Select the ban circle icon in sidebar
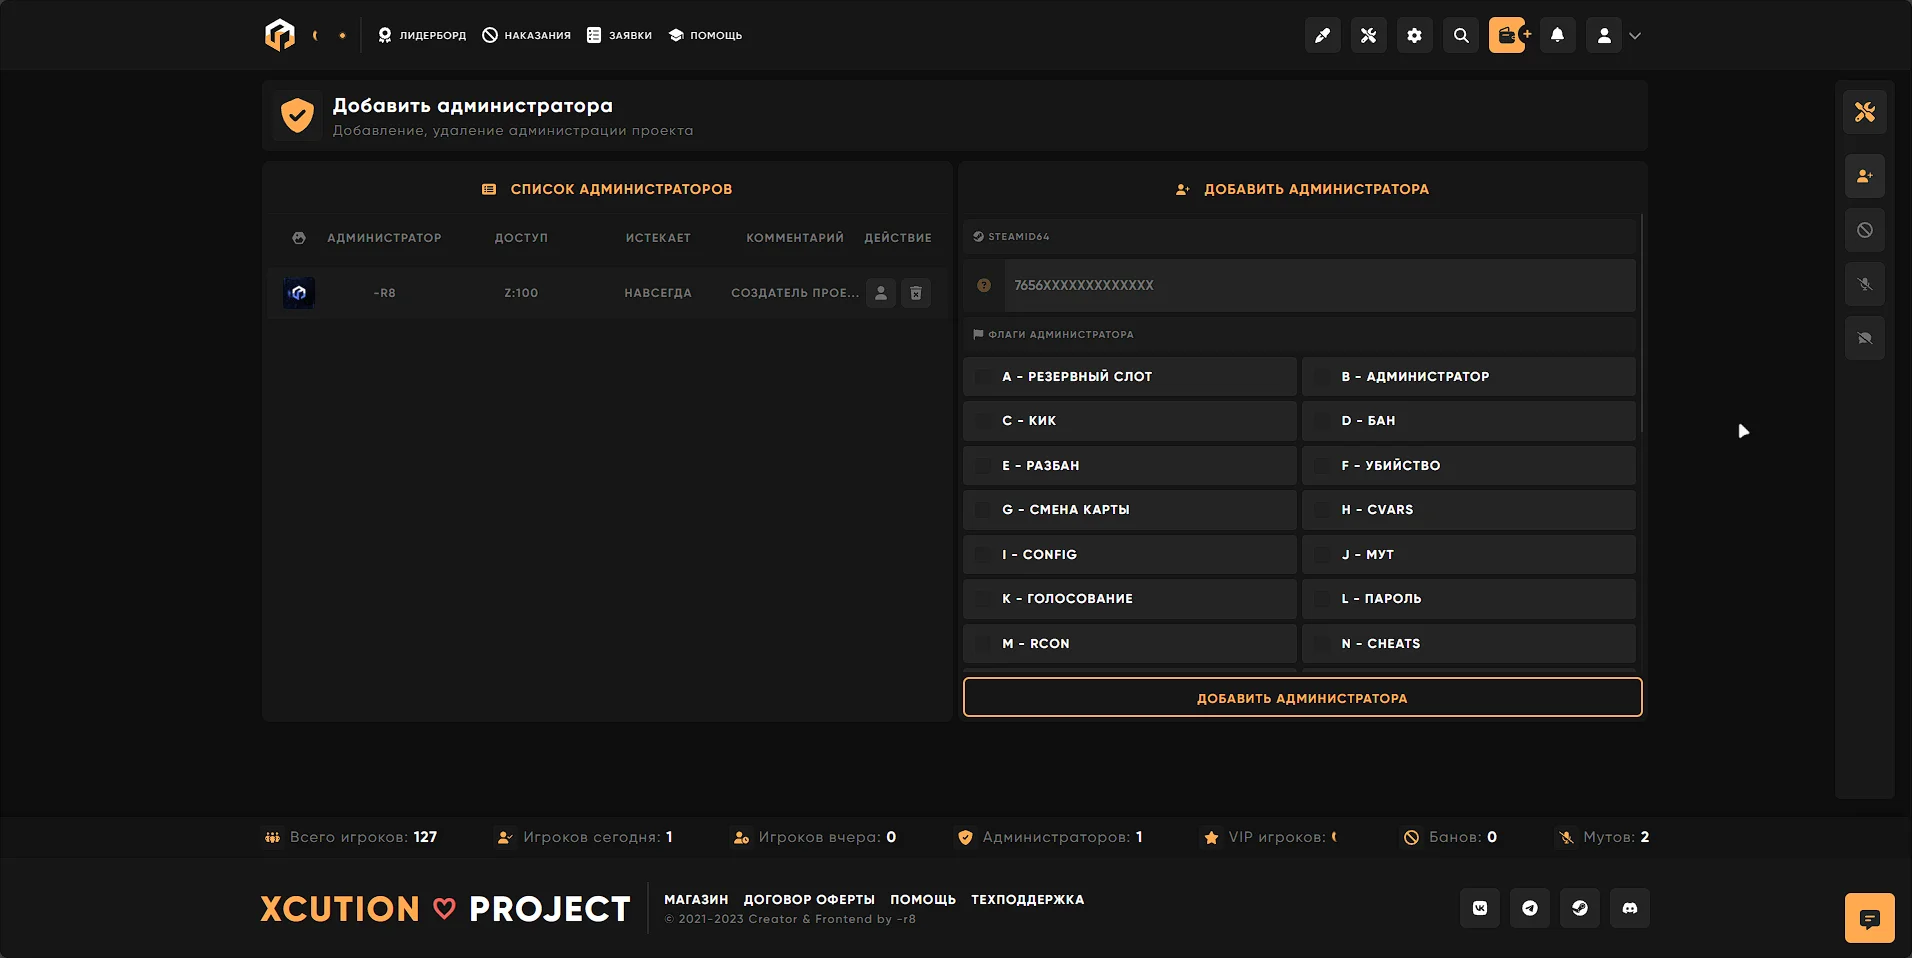Screen dimensions: 1912x958 pyautogui.click(x=1864, y=231)
